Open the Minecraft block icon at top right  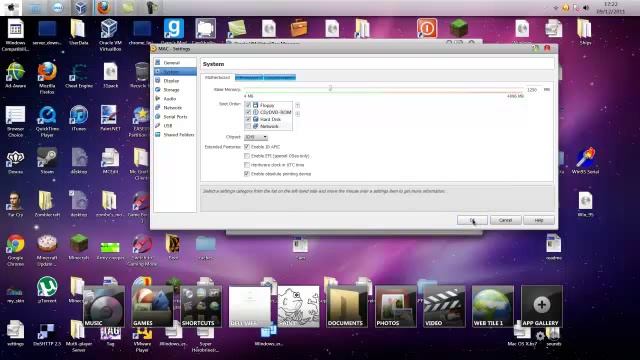[459, 28]
